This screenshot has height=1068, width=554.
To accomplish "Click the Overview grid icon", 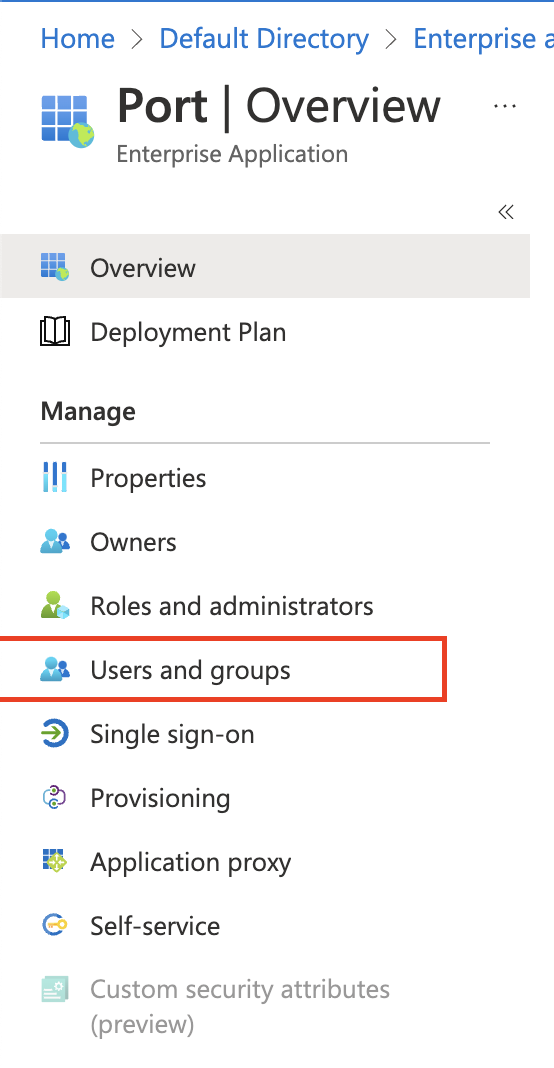I will [55, 267].
